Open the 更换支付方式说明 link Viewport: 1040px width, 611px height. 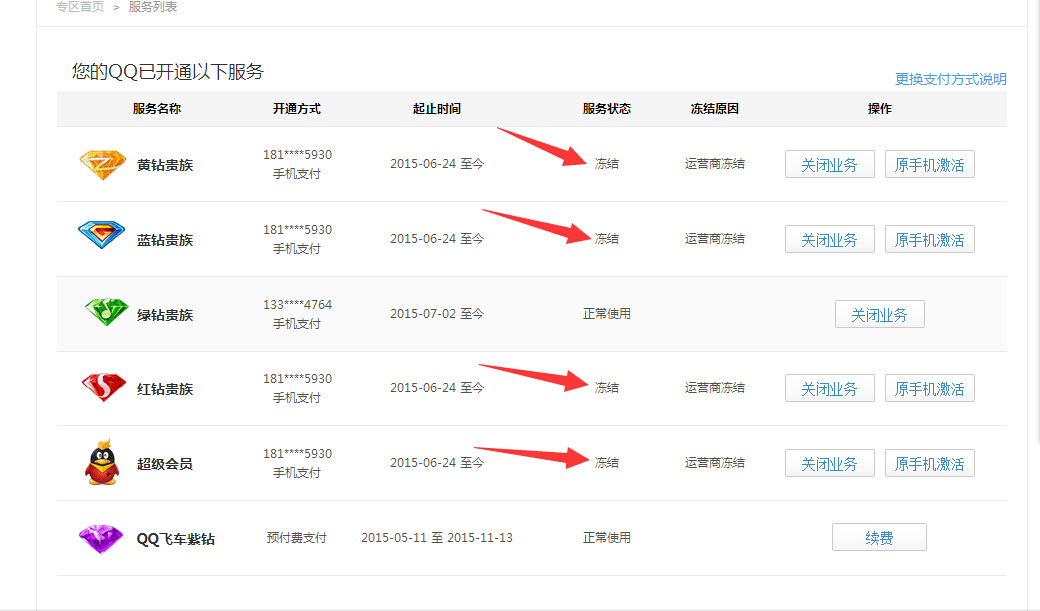(951, 78)
